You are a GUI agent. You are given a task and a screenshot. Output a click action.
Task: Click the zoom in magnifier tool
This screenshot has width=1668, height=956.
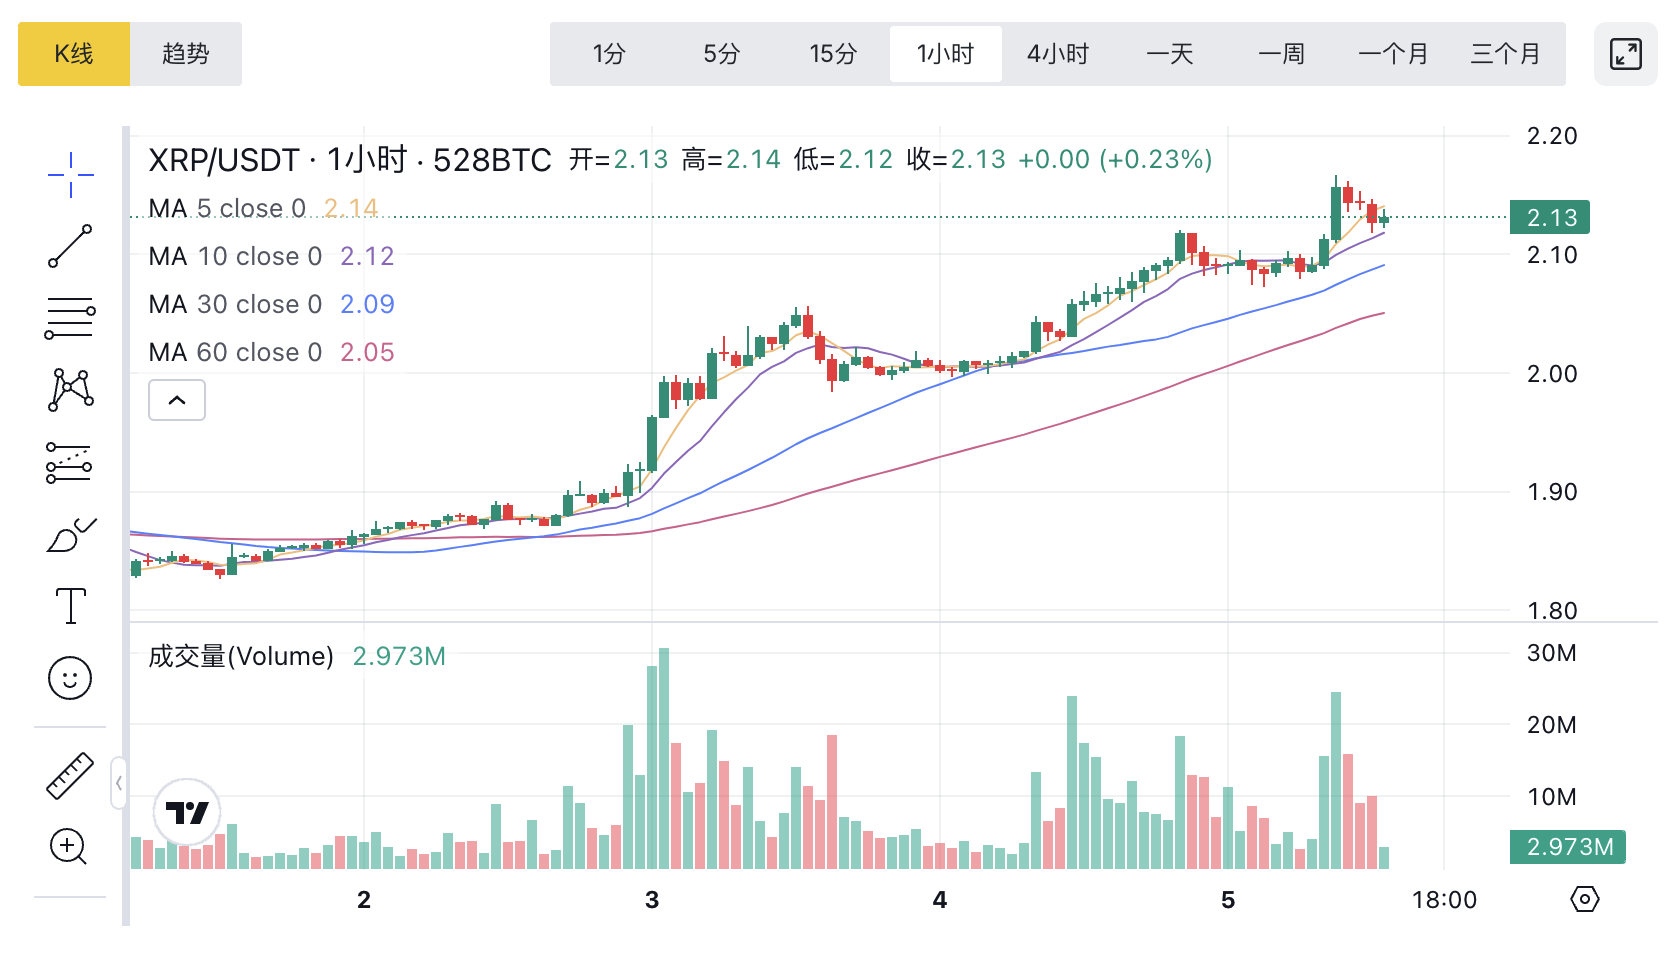(x=70, y=847)
